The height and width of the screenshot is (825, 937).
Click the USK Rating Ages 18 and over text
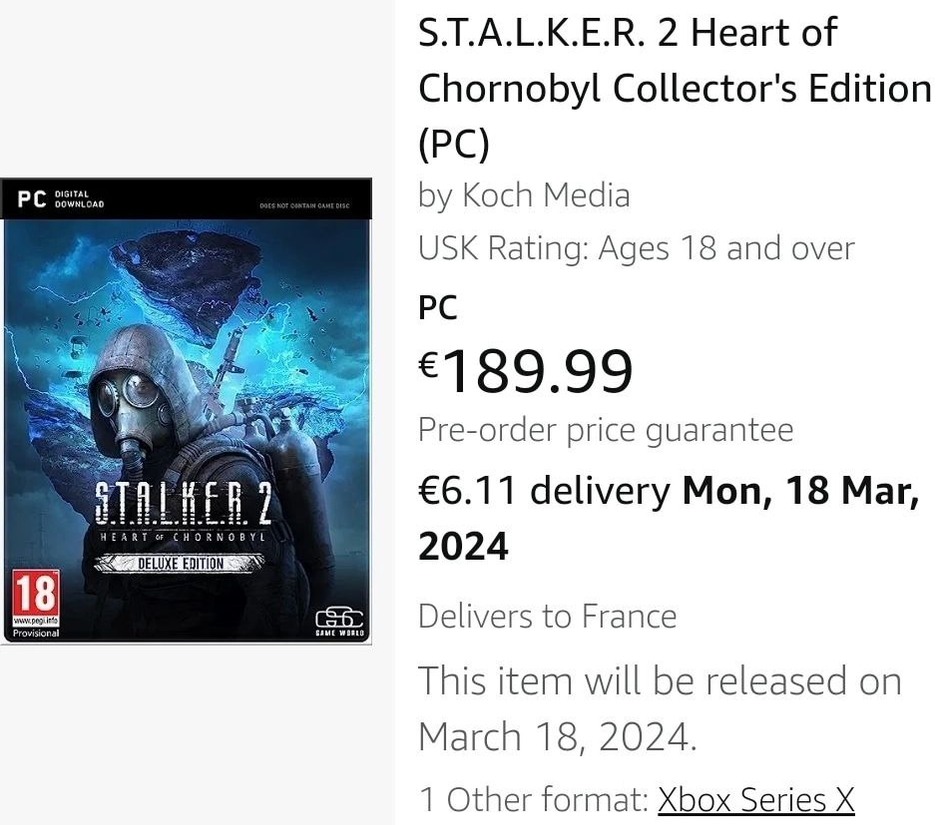pyautogui.click(x=636, y=248)
